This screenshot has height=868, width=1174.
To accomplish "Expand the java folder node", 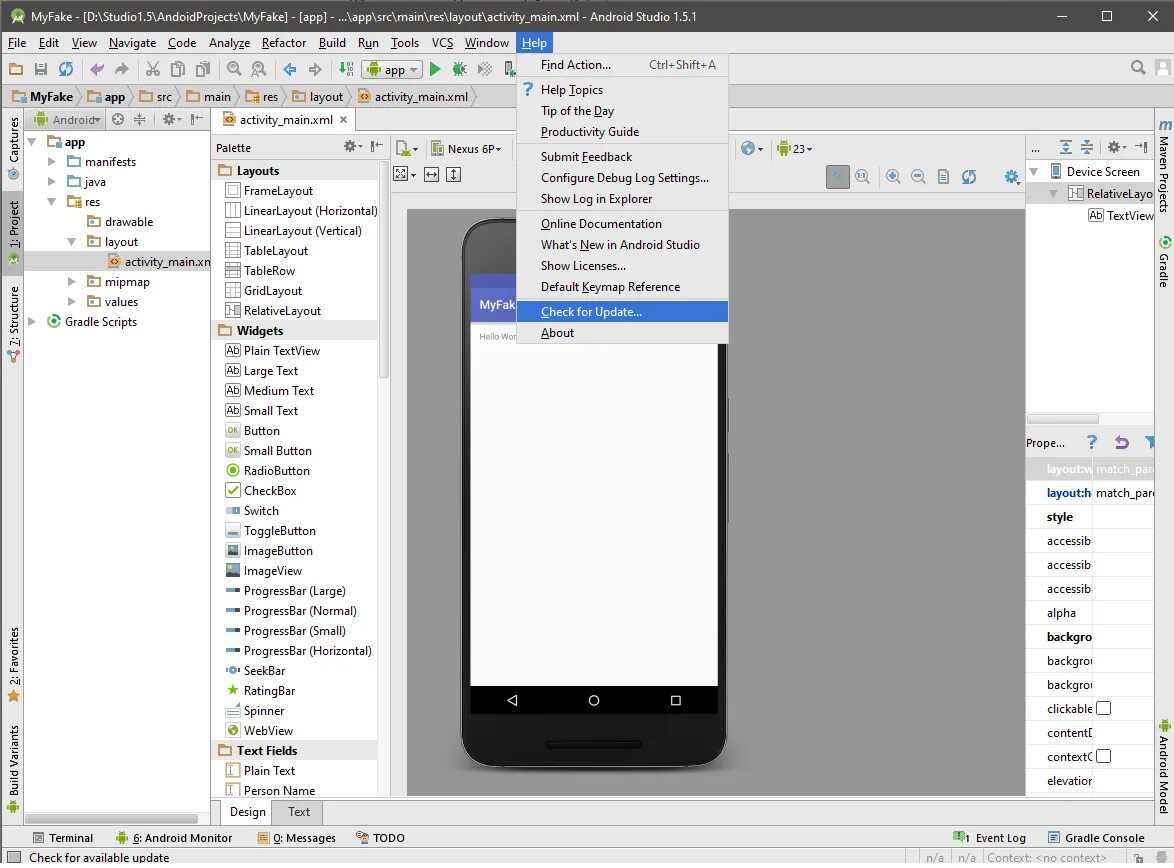I will pyautogui.click(x=52, y=182).
